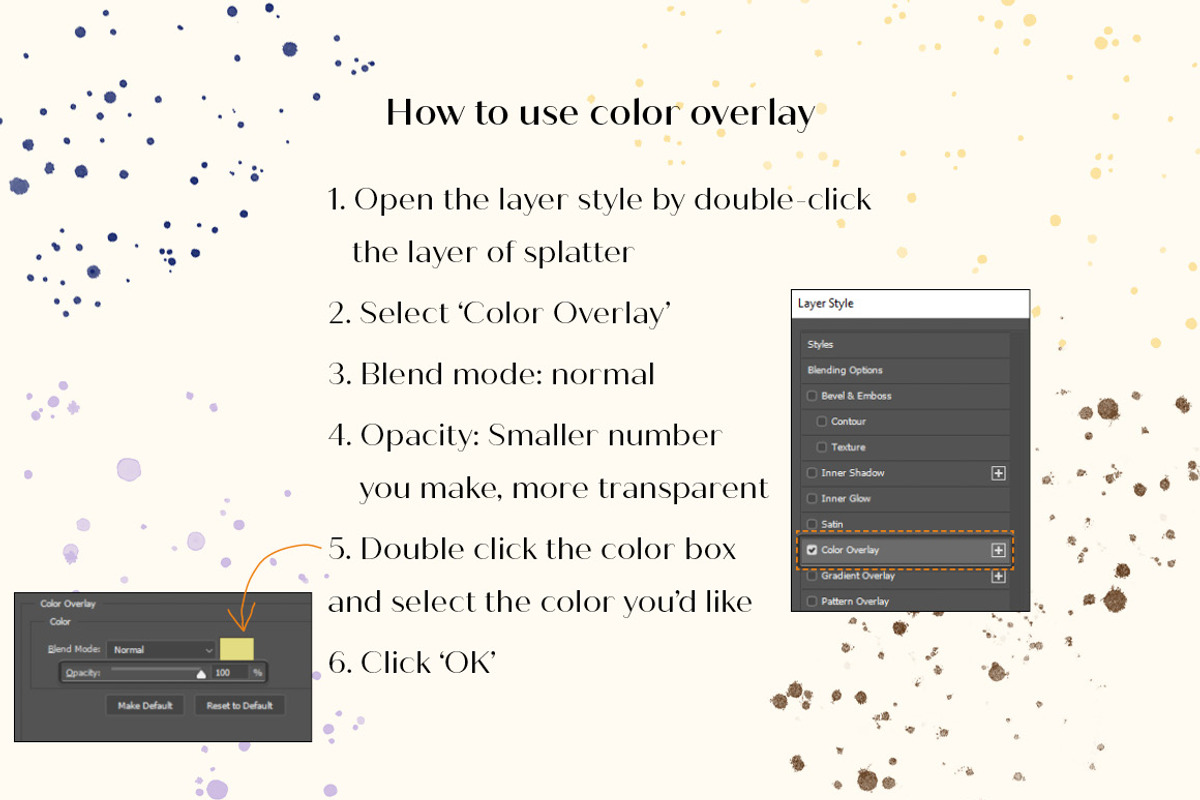
Task: Click the Reset to Default button
Action: [x=239, y=705]
